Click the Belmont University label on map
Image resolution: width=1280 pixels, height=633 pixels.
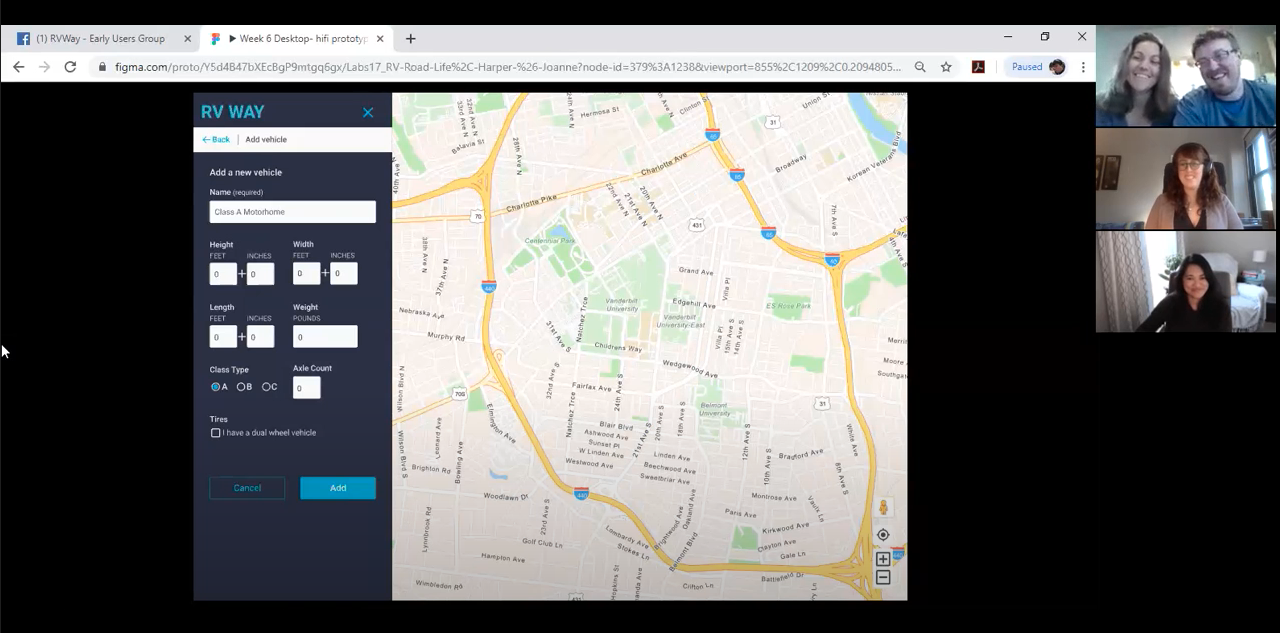[x=714, y=409]
